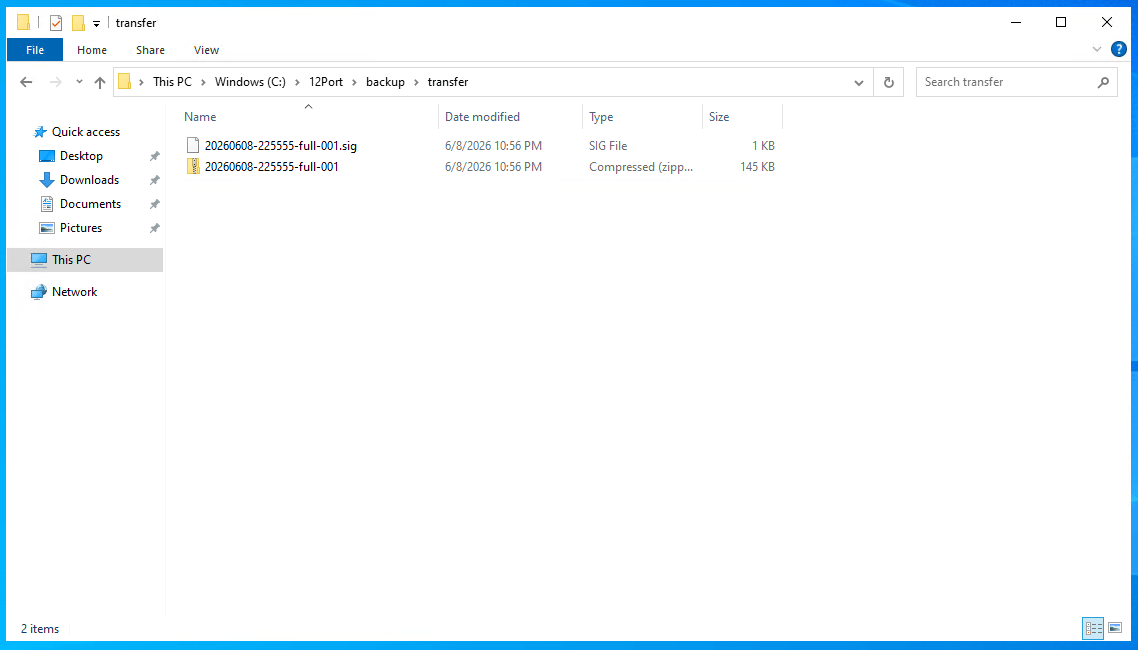Maximize the transfer window
Viewport: 1138px width, 650px height.
pos(1061,22)
